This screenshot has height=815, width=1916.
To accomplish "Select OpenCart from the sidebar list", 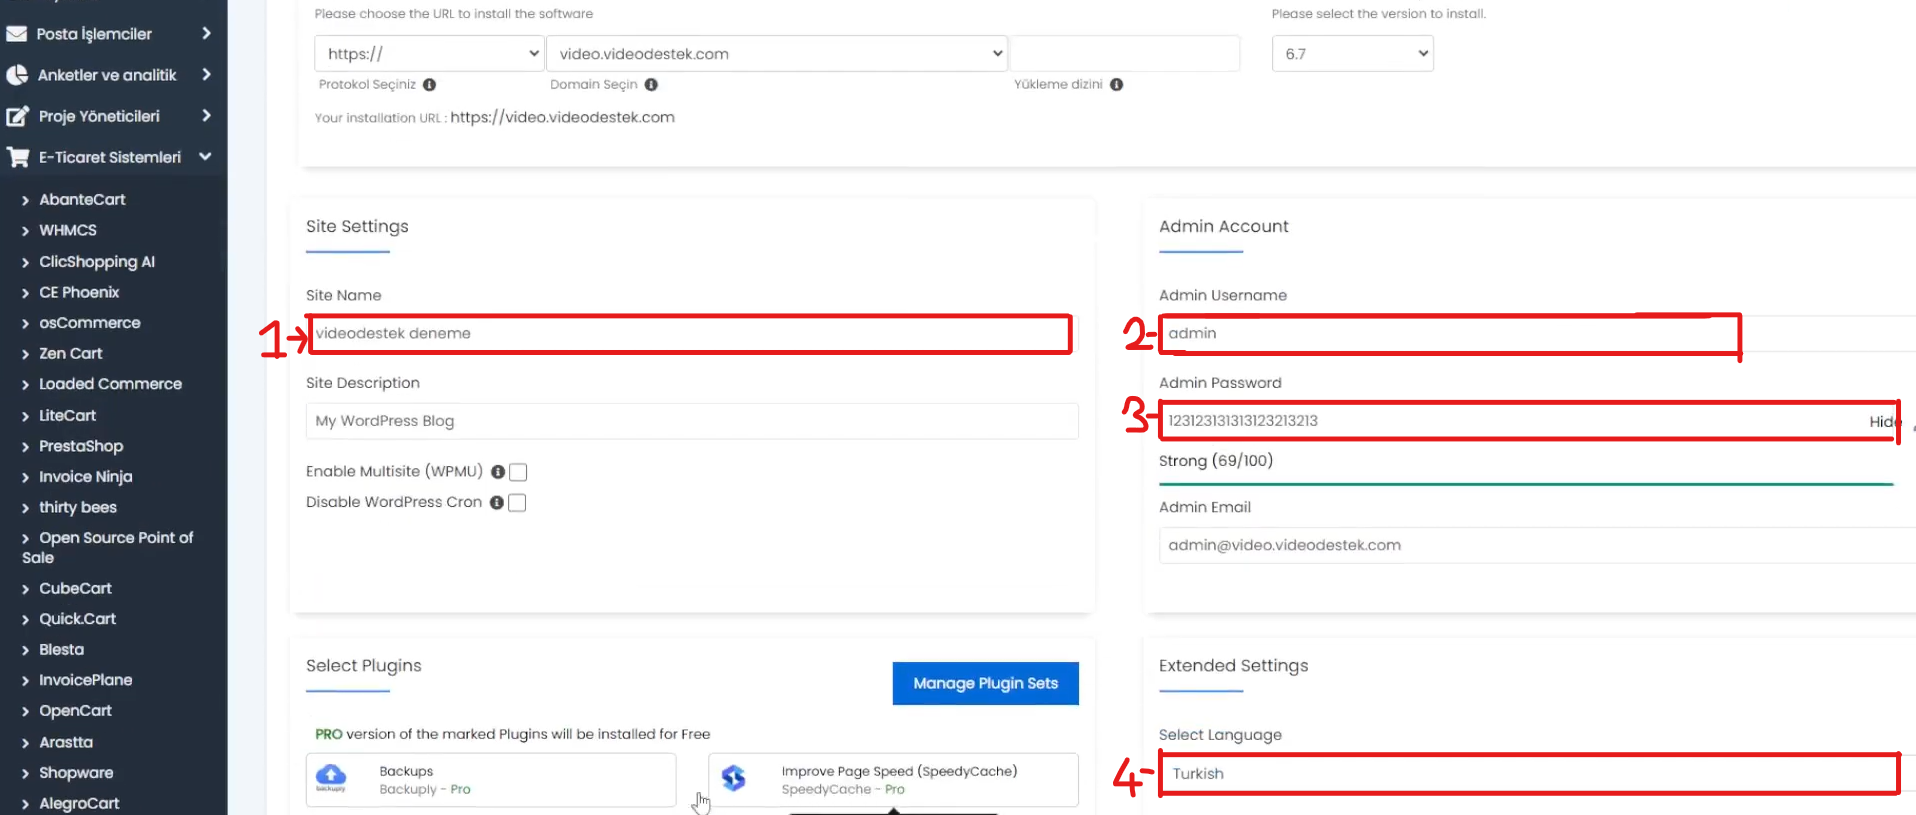I will 75,711.
